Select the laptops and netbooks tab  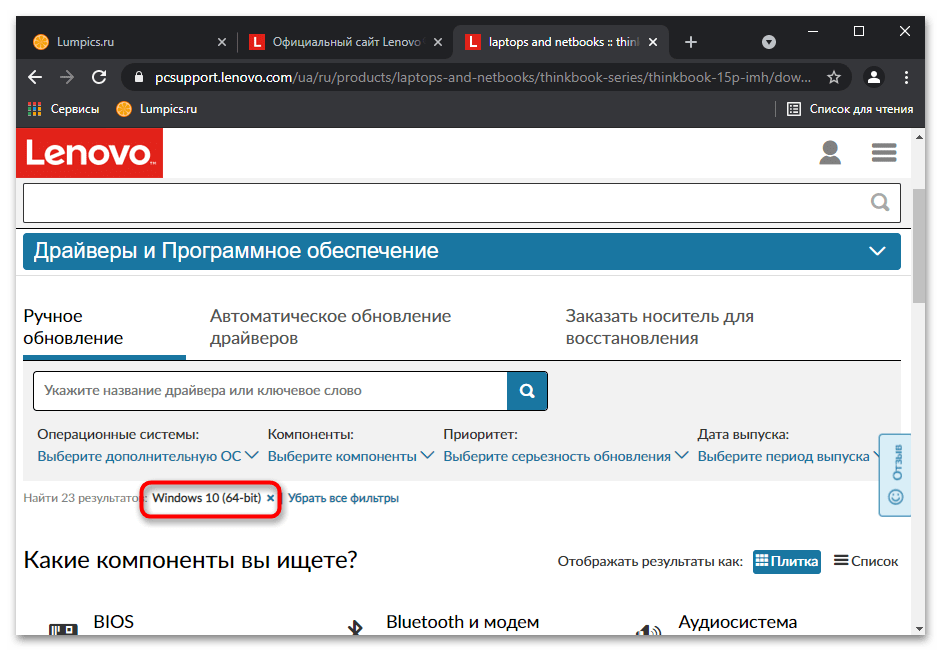click(x=559, y=42)
